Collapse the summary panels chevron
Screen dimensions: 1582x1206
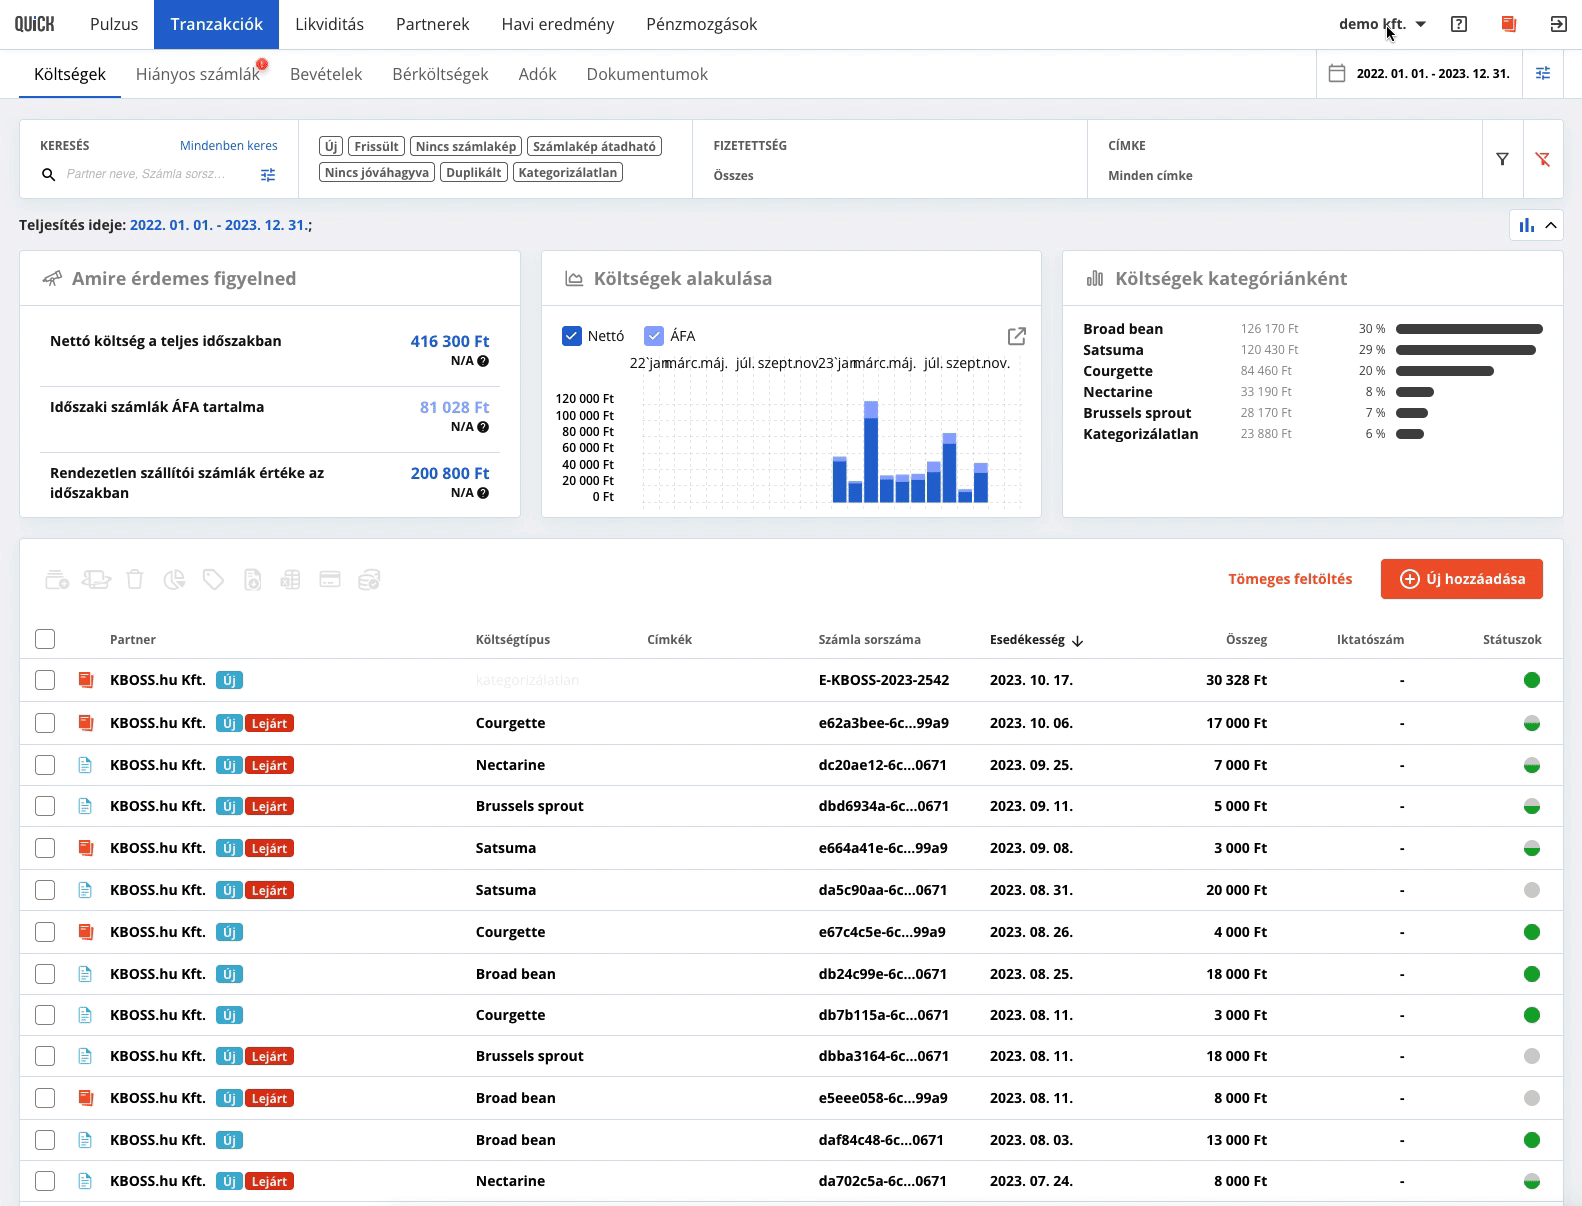pos(1551,225)
